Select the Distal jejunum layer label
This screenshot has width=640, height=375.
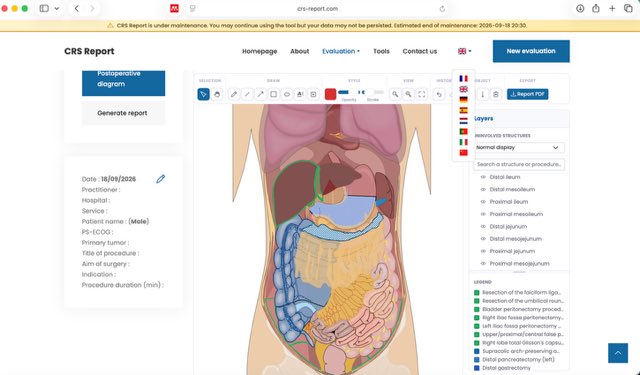click(508, 226)
